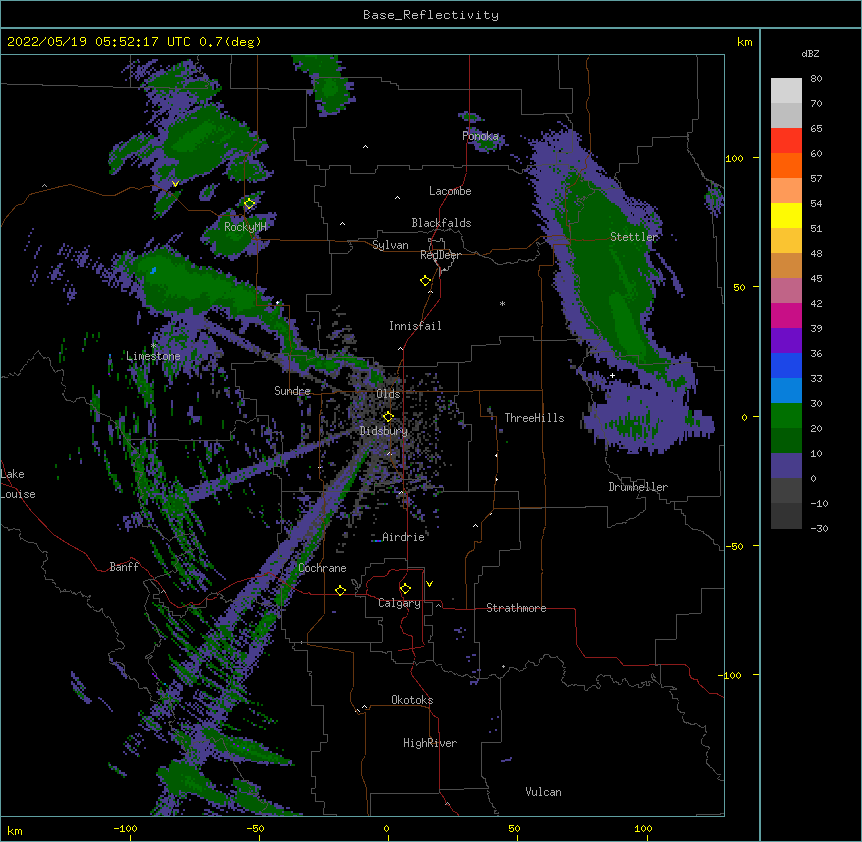Click the yellow diamond marker above Calgary label
Viewport: 862px width, 842px height.
coord(405,589)
